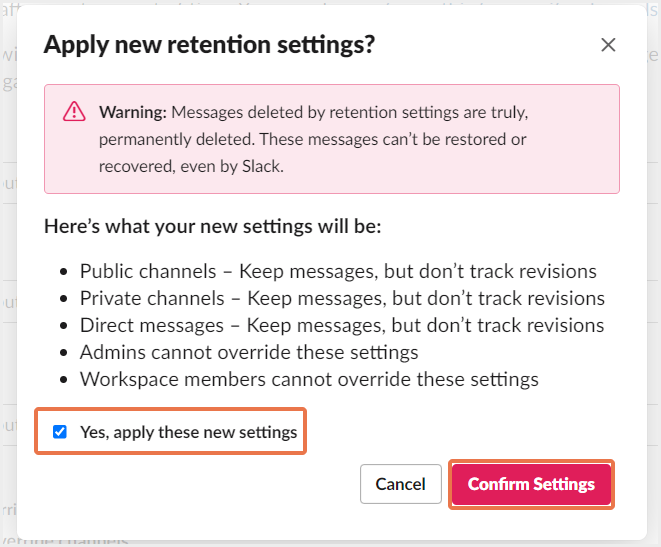The height and width of the screenshot is (547, 661).
Task: Click the "Apply new retention settings?" title
Action: click(209, 45)
